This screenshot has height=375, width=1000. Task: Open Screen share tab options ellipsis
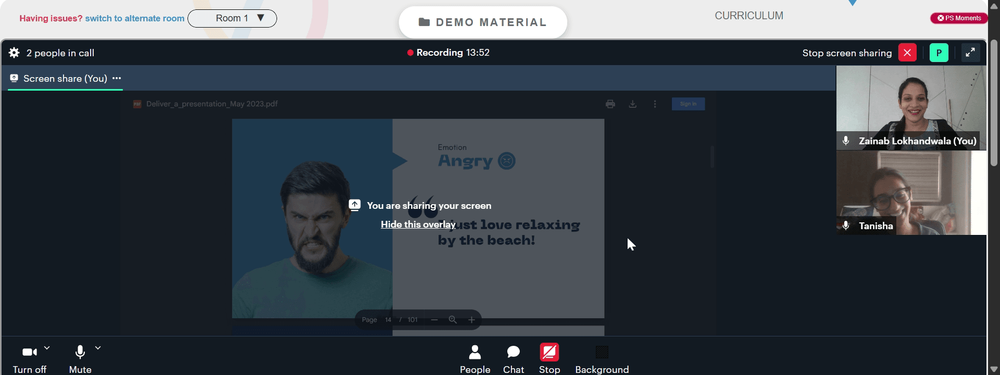click(117, 78)
